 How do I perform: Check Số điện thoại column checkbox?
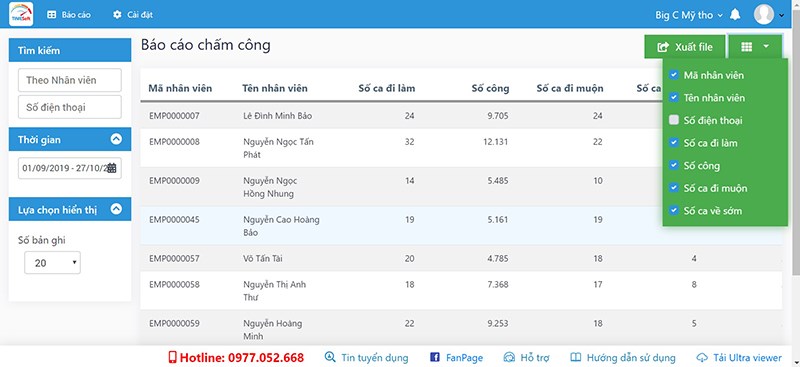[x=673, y=120]
